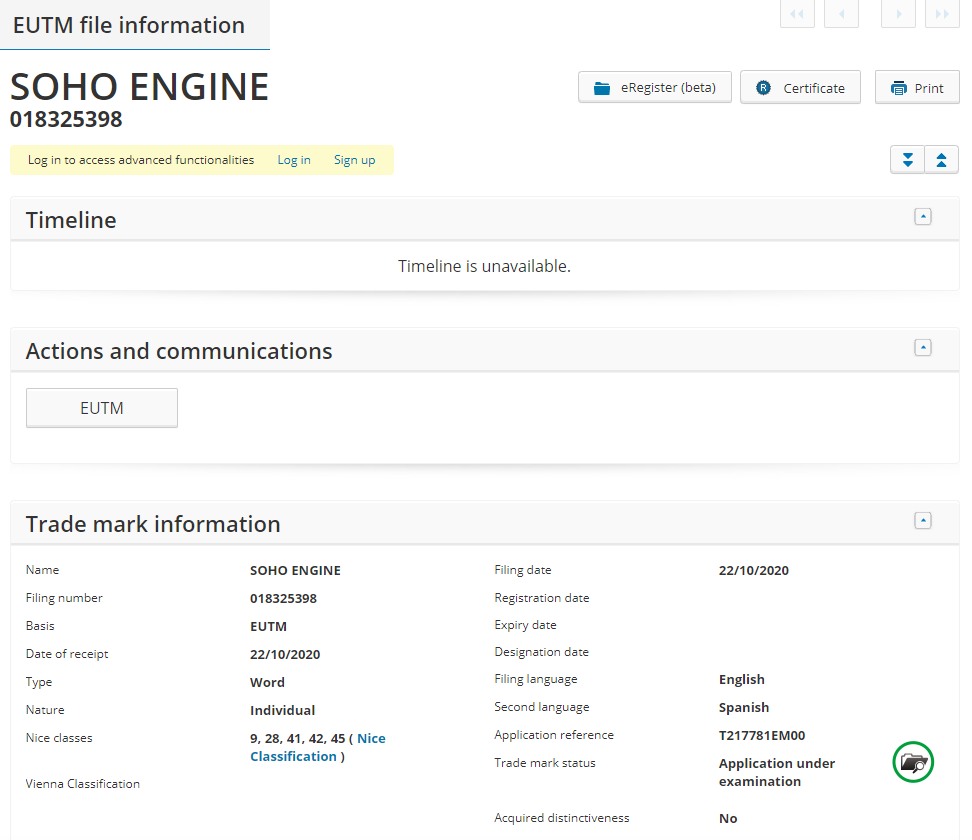Collapse all sections with double-up arrows
The width and height of the screenshot is (972, 840).
[942, 160]
